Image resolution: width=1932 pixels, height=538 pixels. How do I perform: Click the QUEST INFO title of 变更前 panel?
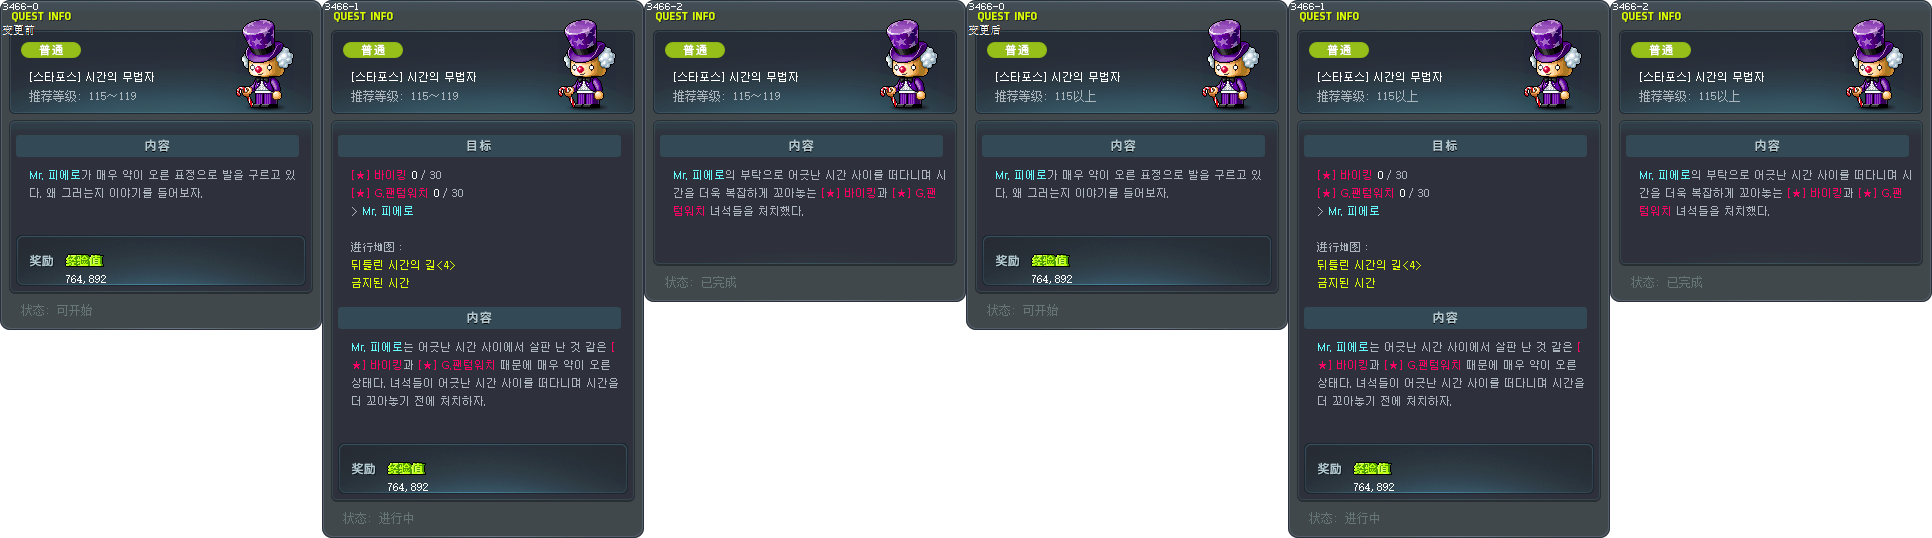(41, 16)
